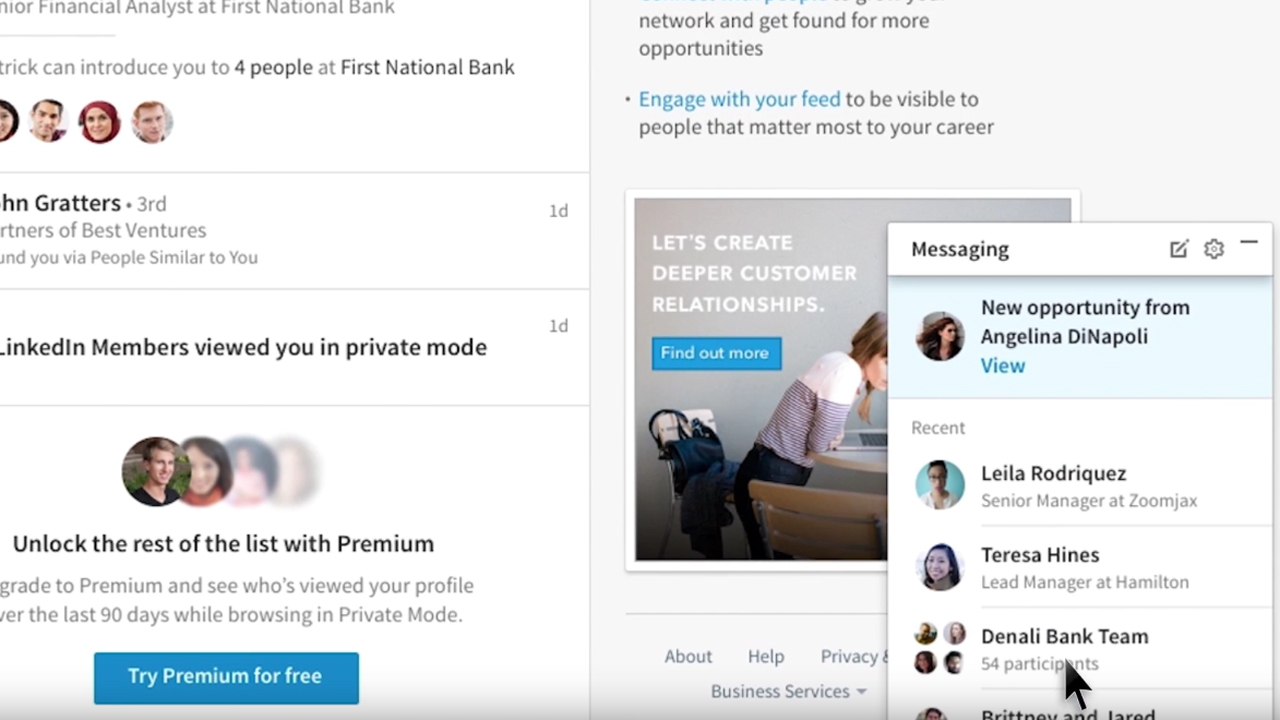This screenshot has height=720, width=1280.
Task: Click Find out more ad button
Action: point(715,353)
